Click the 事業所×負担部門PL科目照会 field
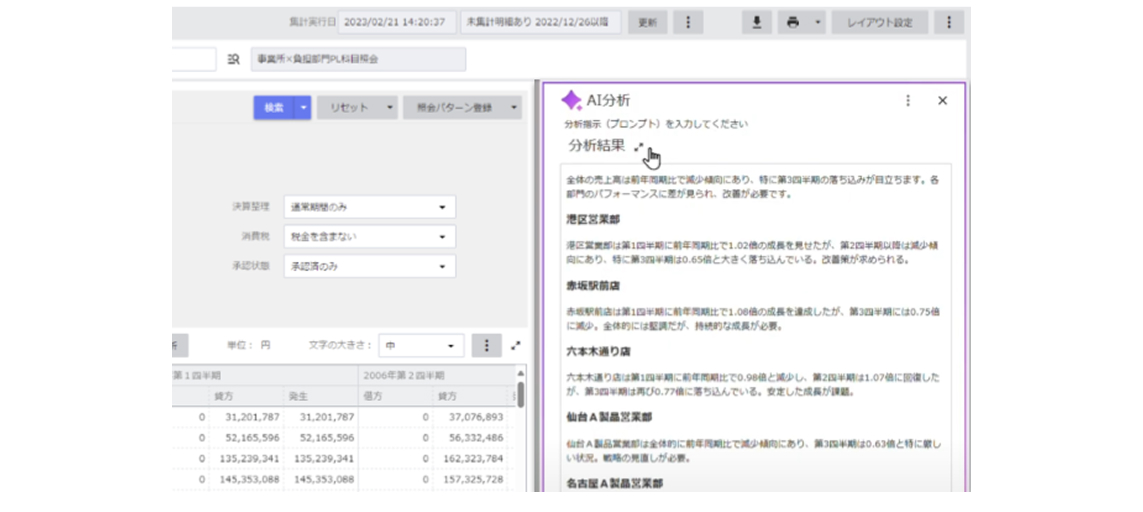The height and width of the screenshot is (512, 1143). tap(358, 60)
